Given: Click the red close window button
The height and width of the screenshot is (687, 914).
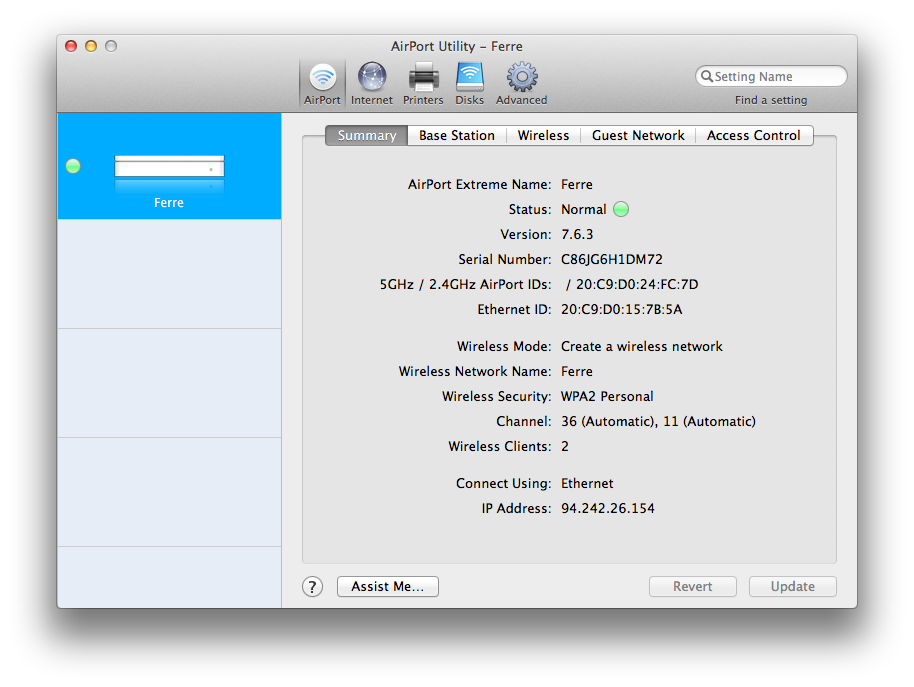Looking at the screenshot, I should (x=71, y=46).
